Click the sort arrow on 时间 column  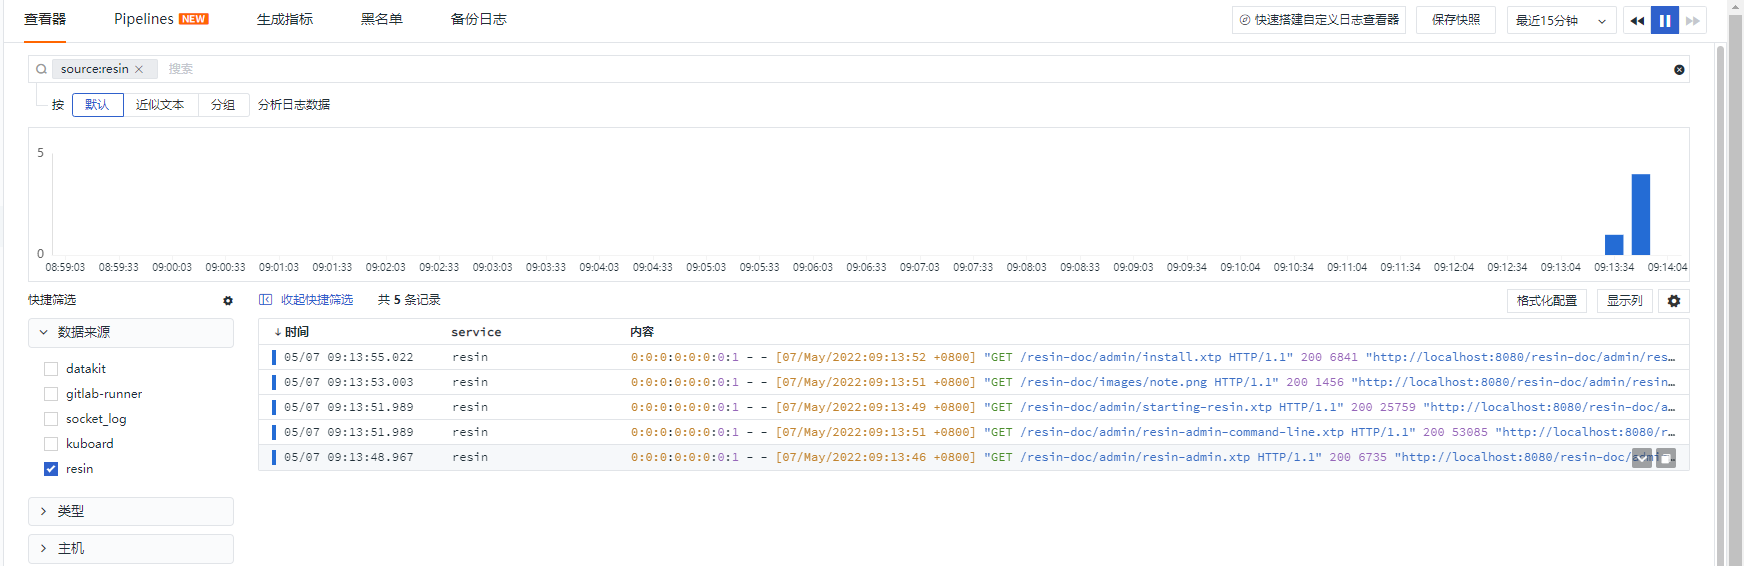(x=277, y=332)
